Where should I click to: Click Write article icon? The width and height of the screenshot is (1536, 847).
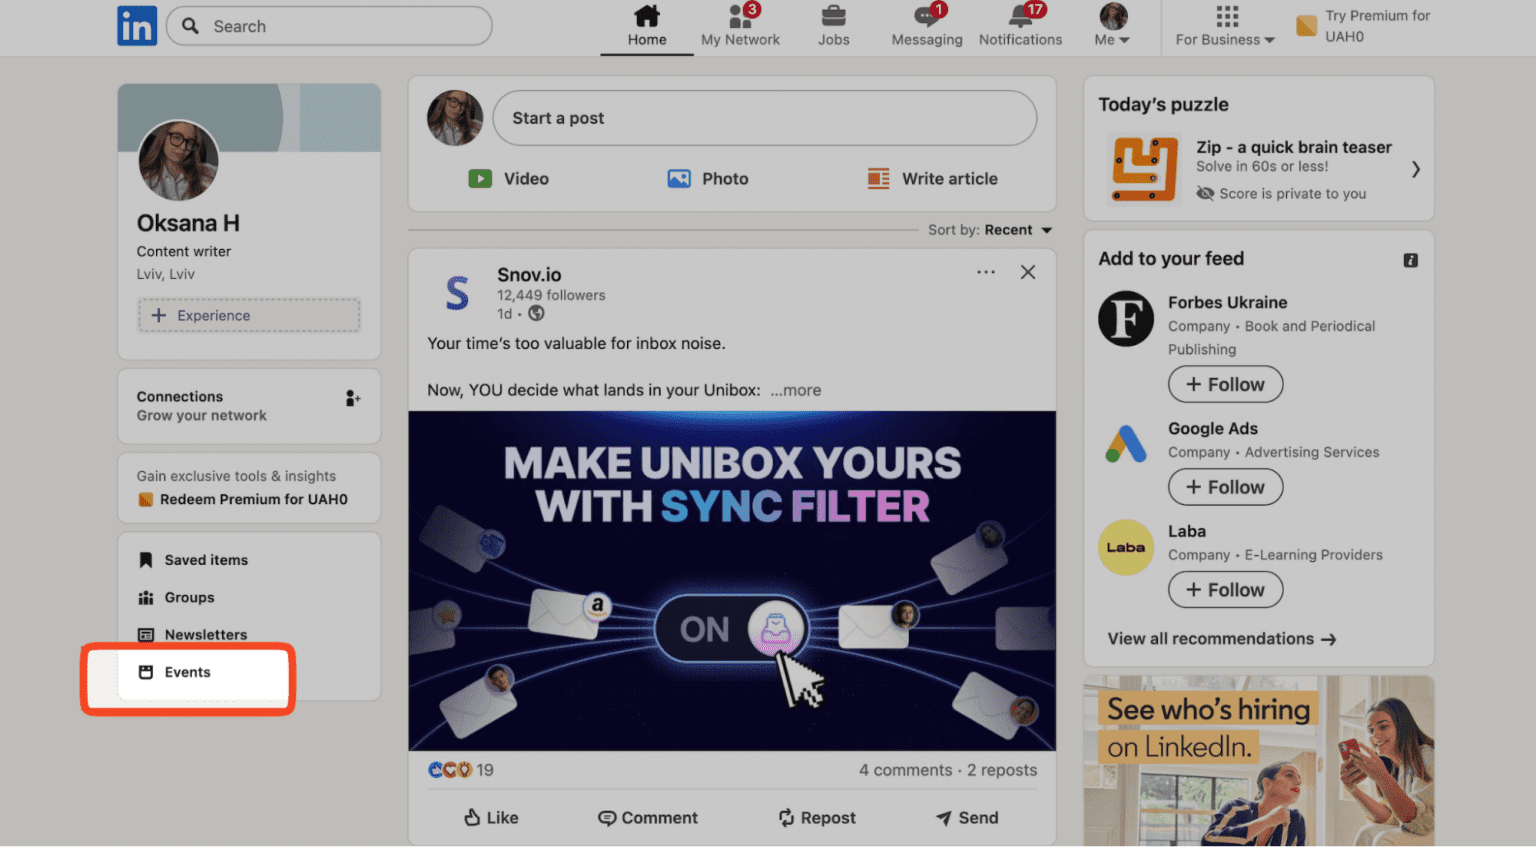point(879,179)
